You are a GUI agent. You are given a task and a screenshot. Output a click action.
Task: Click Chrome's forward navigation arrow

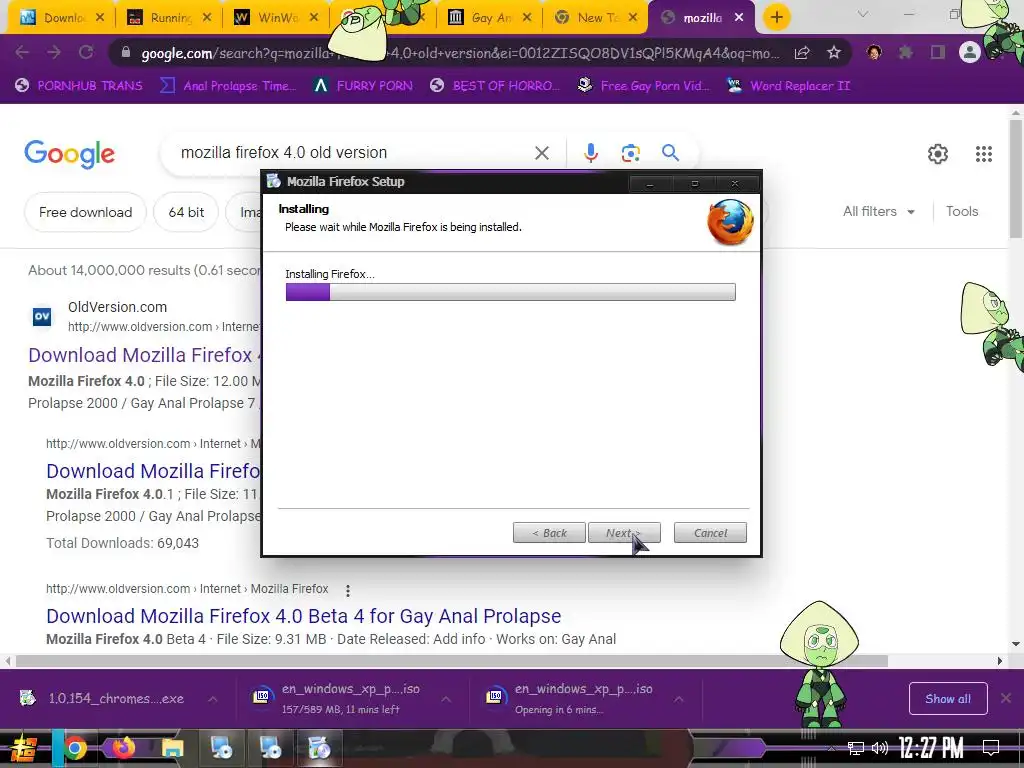pos(54,52)
